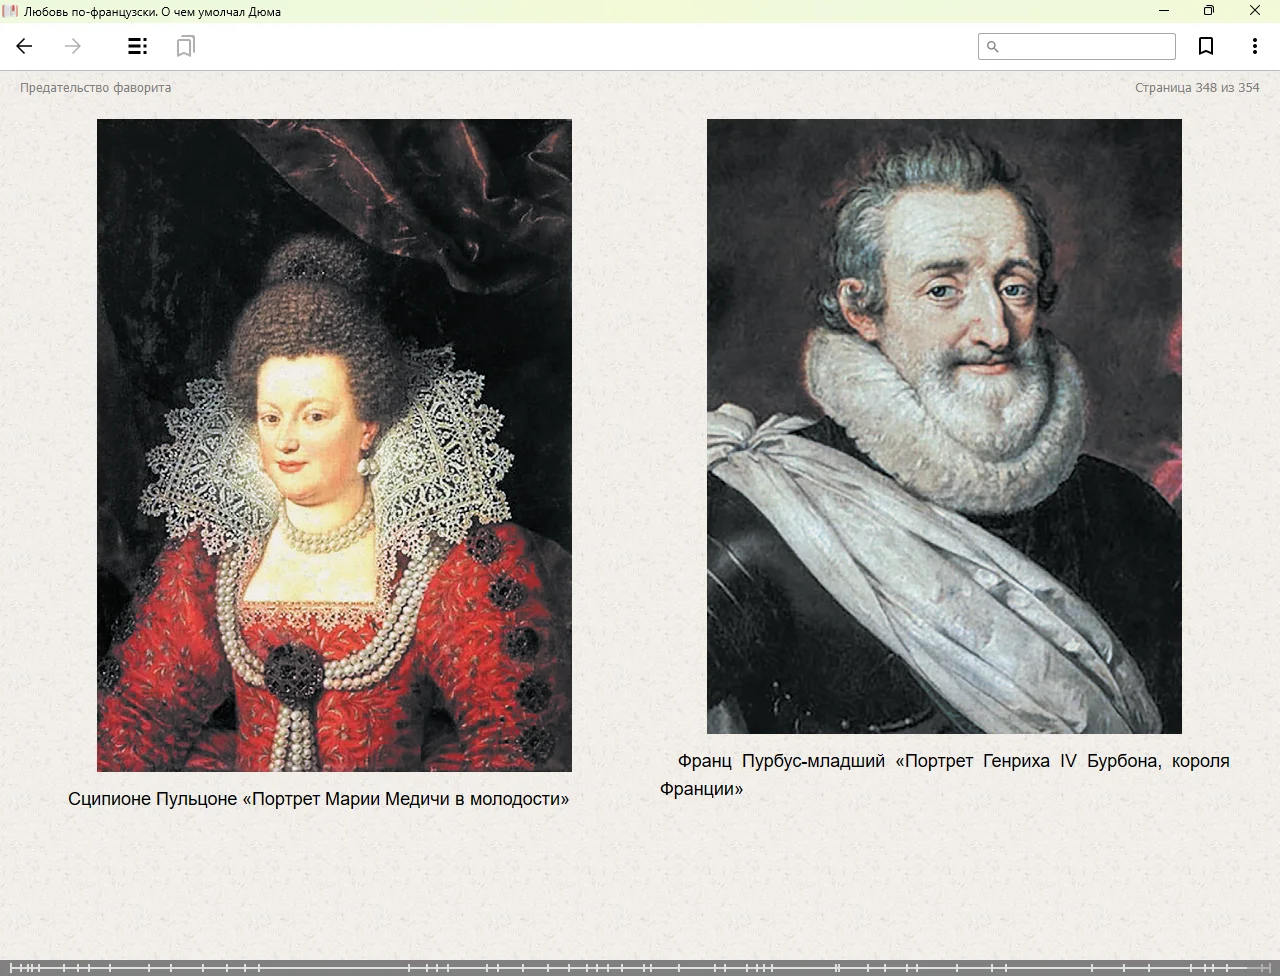
Task: Open the three-dot more options menu
Action: click(1254, 46)
